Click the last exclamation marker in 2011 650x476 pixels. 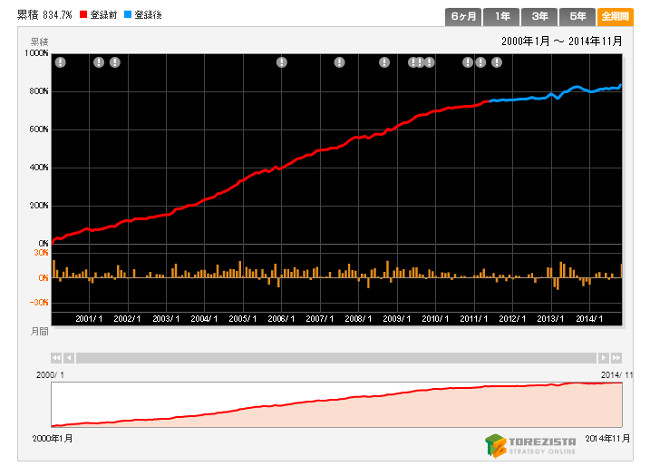(497, 63)
